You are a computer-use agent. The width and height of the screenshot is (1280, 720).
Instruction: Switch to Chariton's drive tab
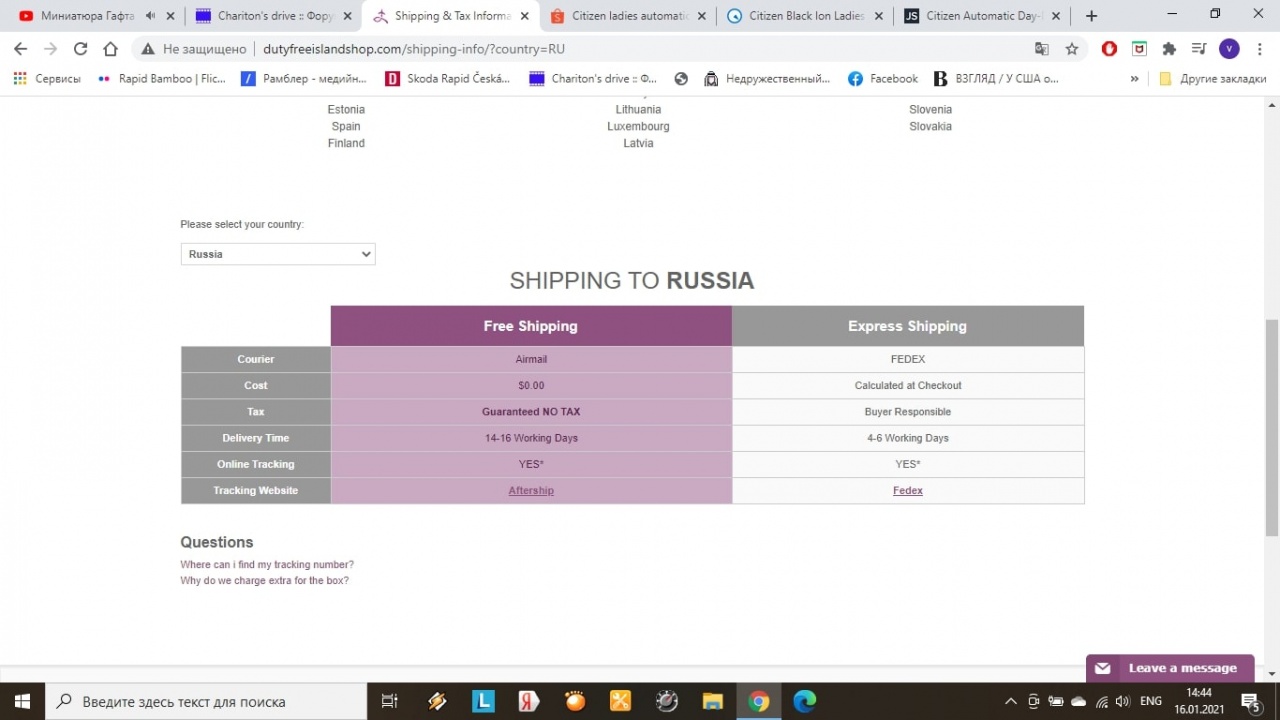pos(265,16)
